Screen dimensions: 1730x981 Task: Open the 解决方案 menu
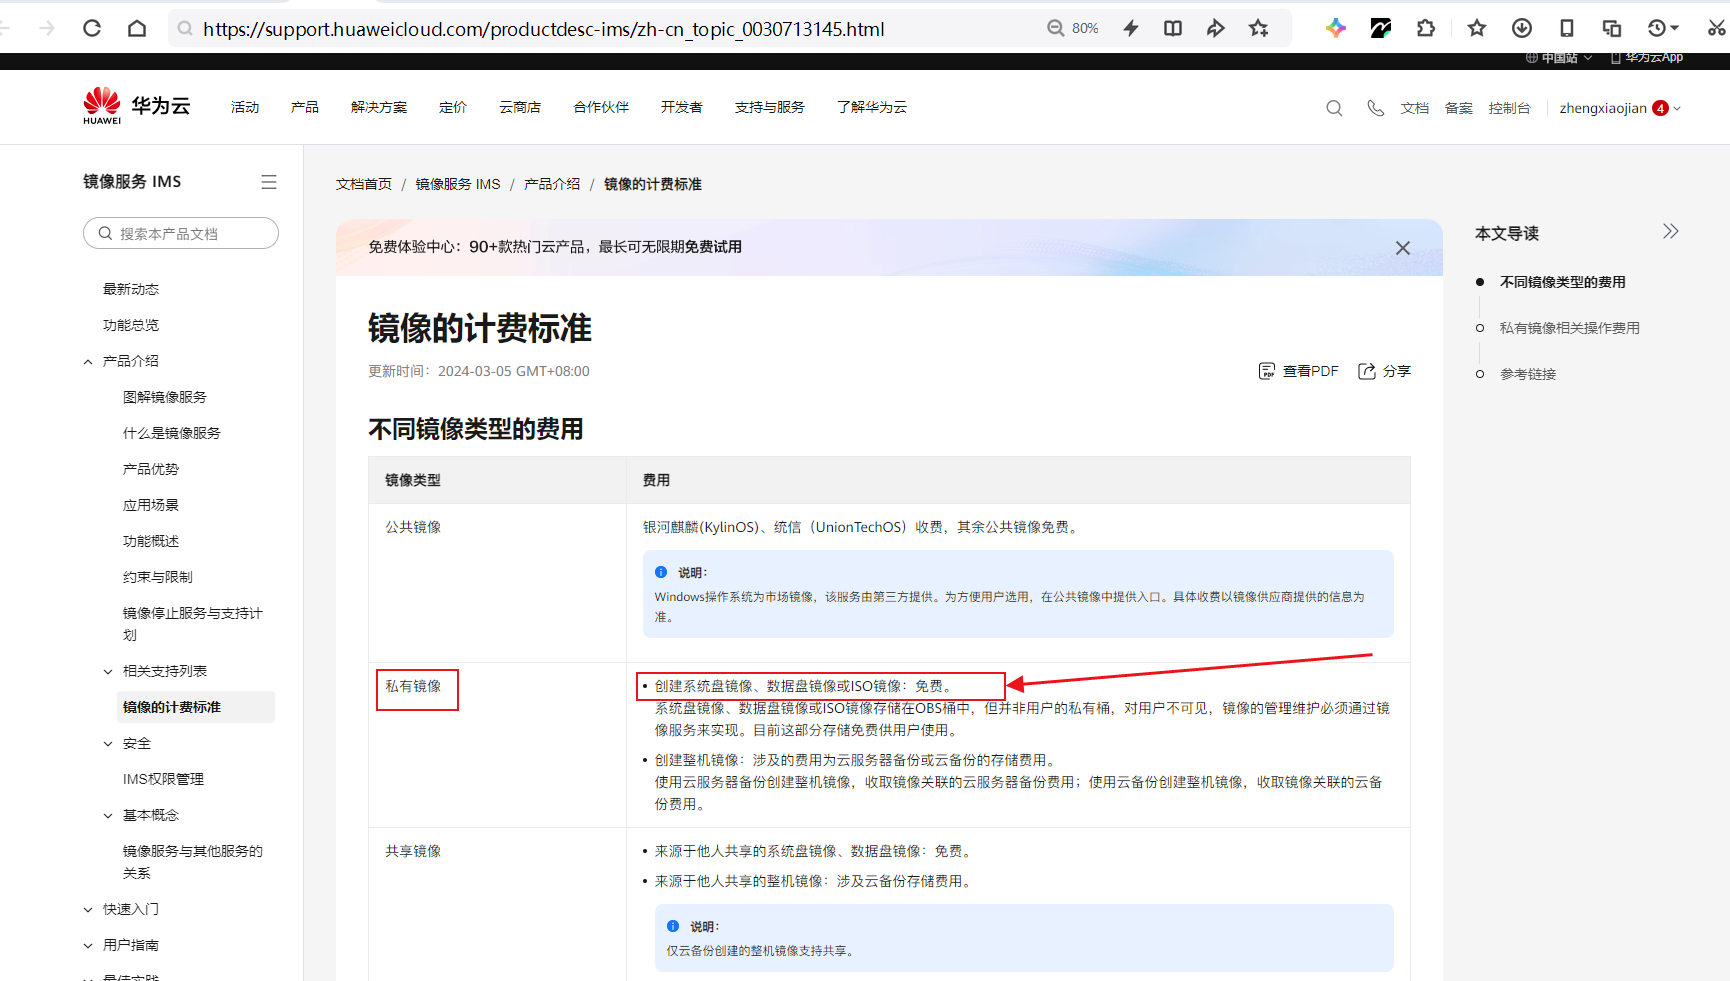tap(379, 107)
